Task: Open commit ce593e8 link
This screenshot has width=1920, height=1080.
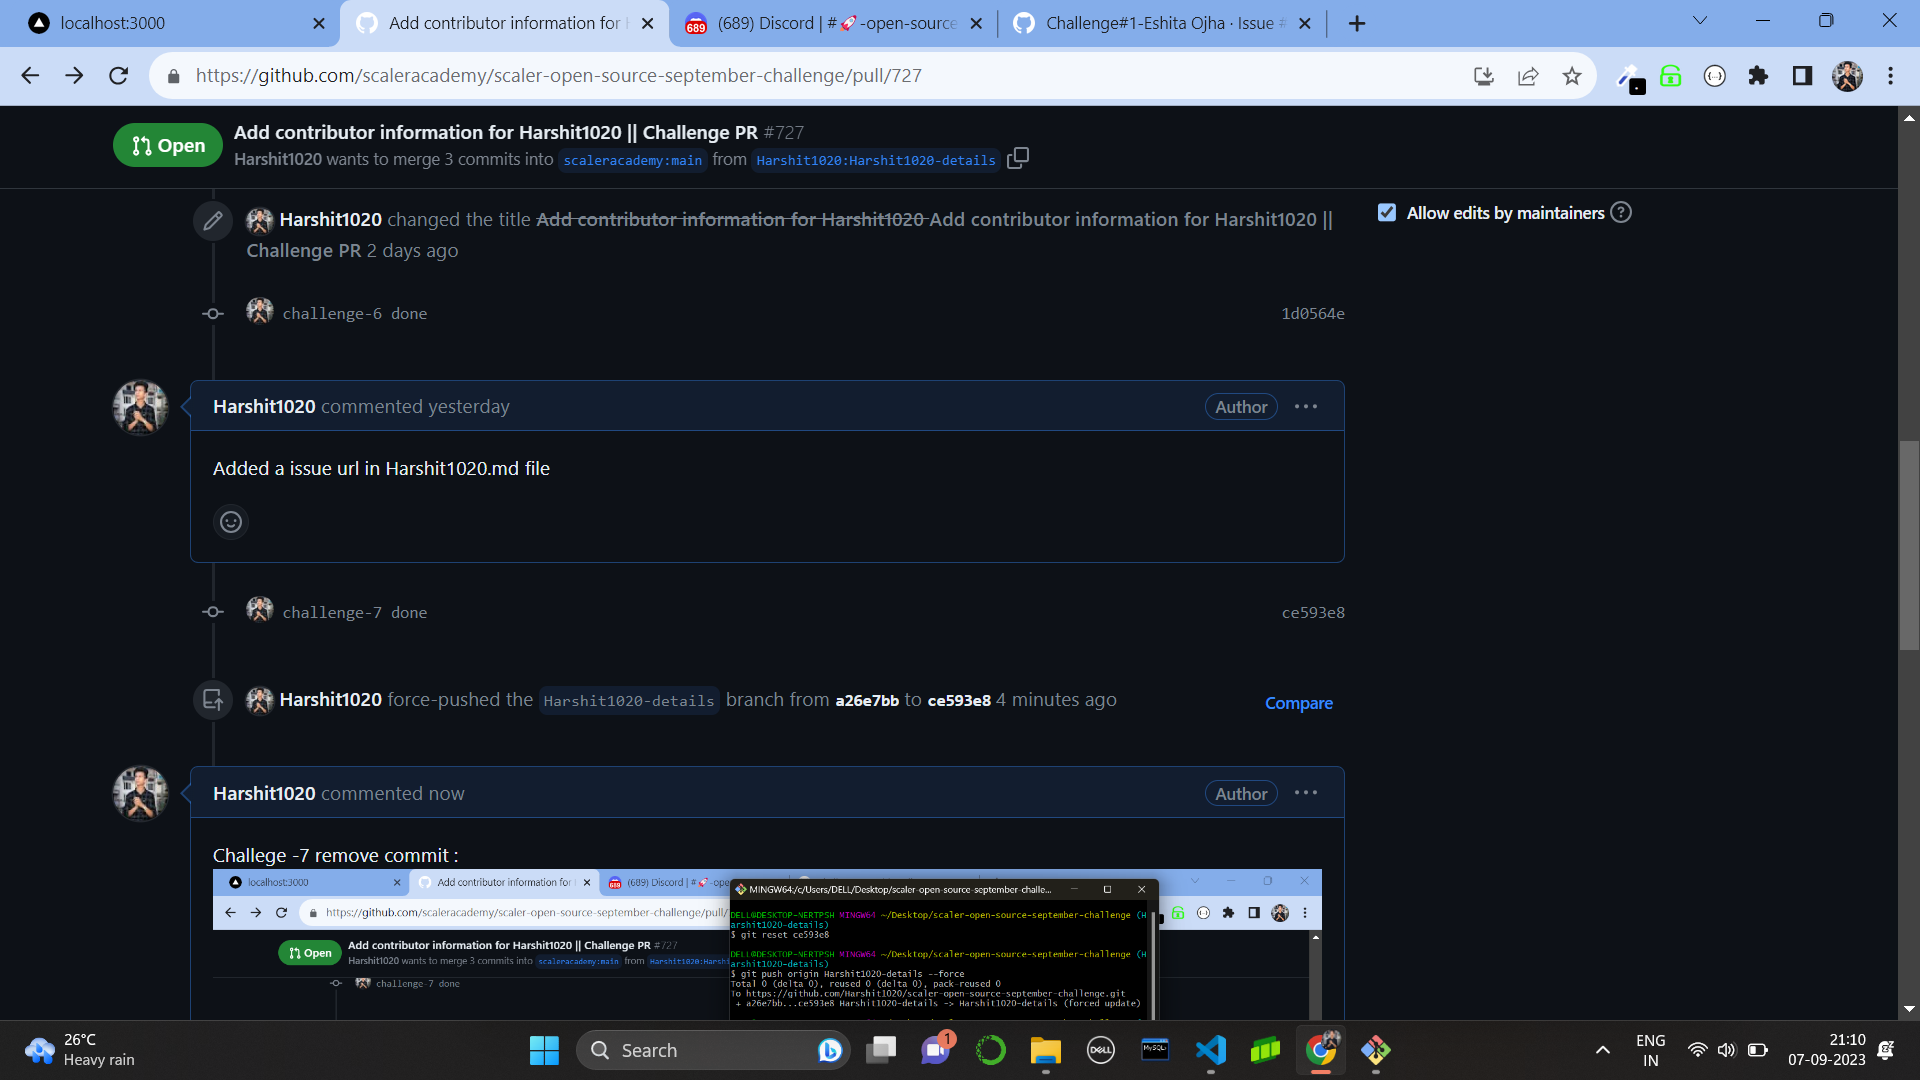Action: 1312,613
